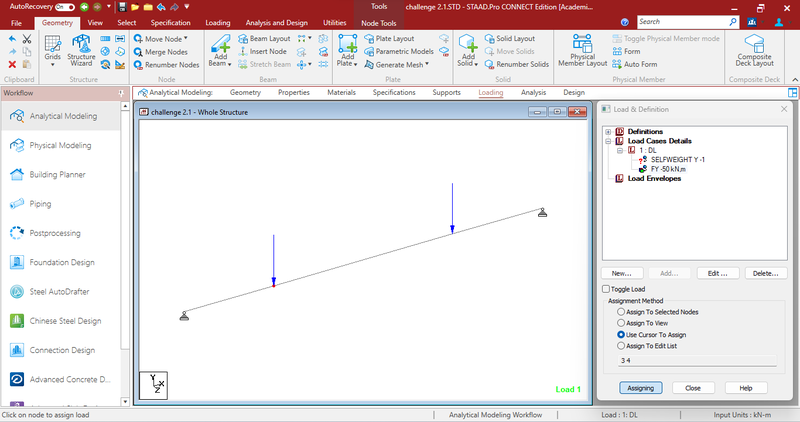
Task: Click the Form physical member tool
Action: [x=626, y=52]
